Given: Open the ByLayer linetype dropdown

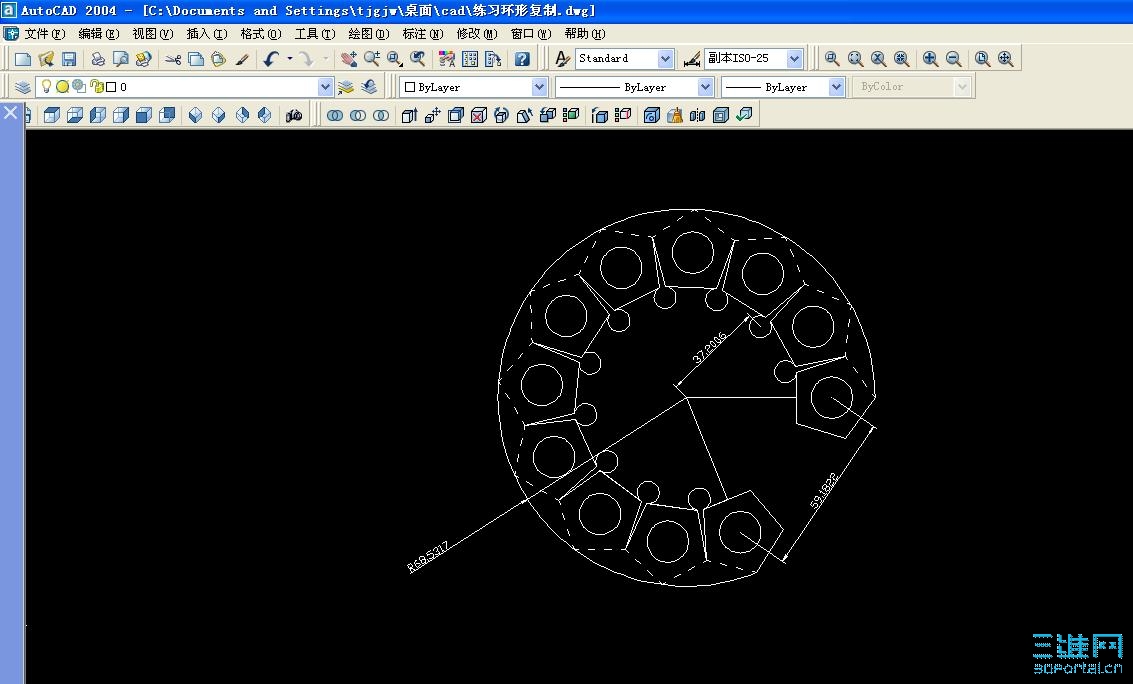Looking at the screenshot, I should tap(705, 87).
